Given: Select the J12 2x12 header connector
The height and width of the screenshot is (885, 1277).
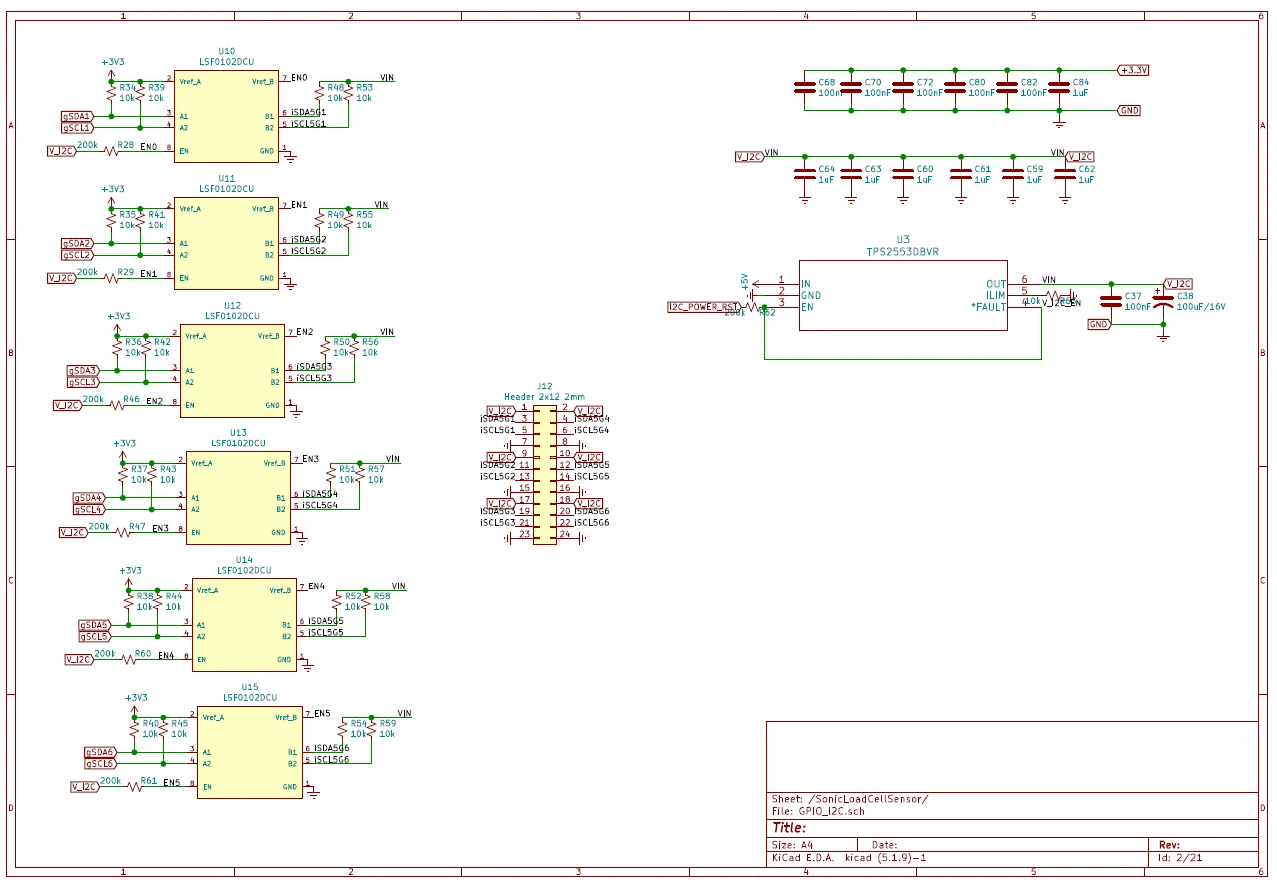Looking at the screenshot, I should (x=544, y=474).
